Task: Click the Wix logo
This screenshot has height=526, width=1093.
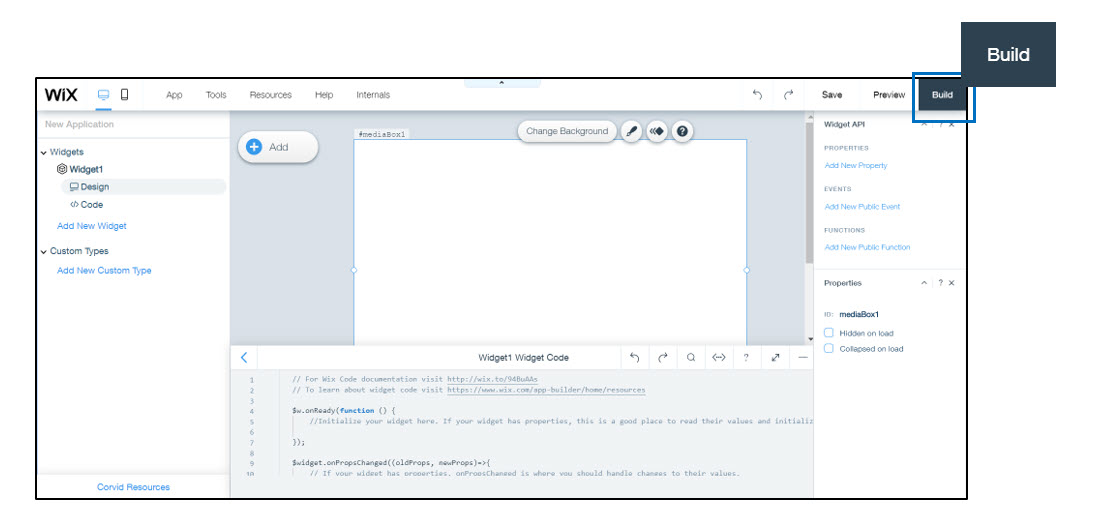Action: 61,95
